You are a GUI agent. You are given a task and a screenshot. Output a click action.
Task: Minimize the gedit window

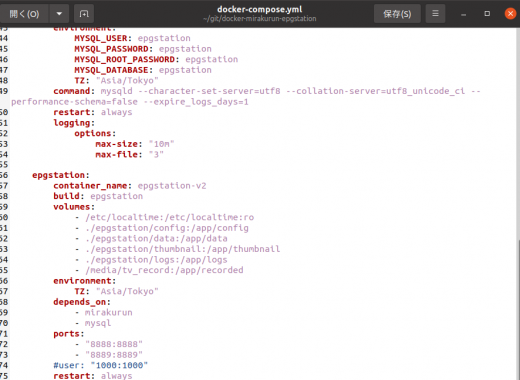(x=463, y=14)
